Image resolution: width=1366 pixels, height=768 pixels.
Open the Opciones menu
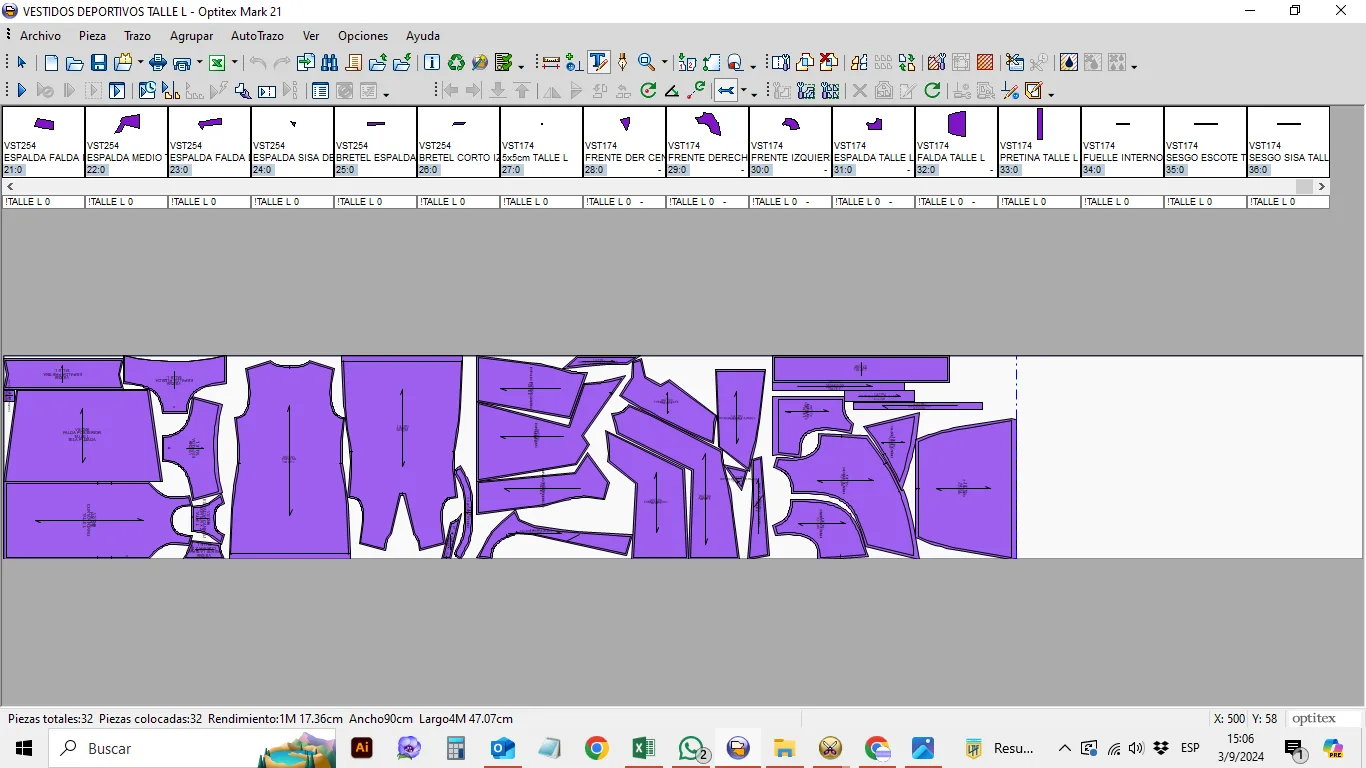[362, 36]
